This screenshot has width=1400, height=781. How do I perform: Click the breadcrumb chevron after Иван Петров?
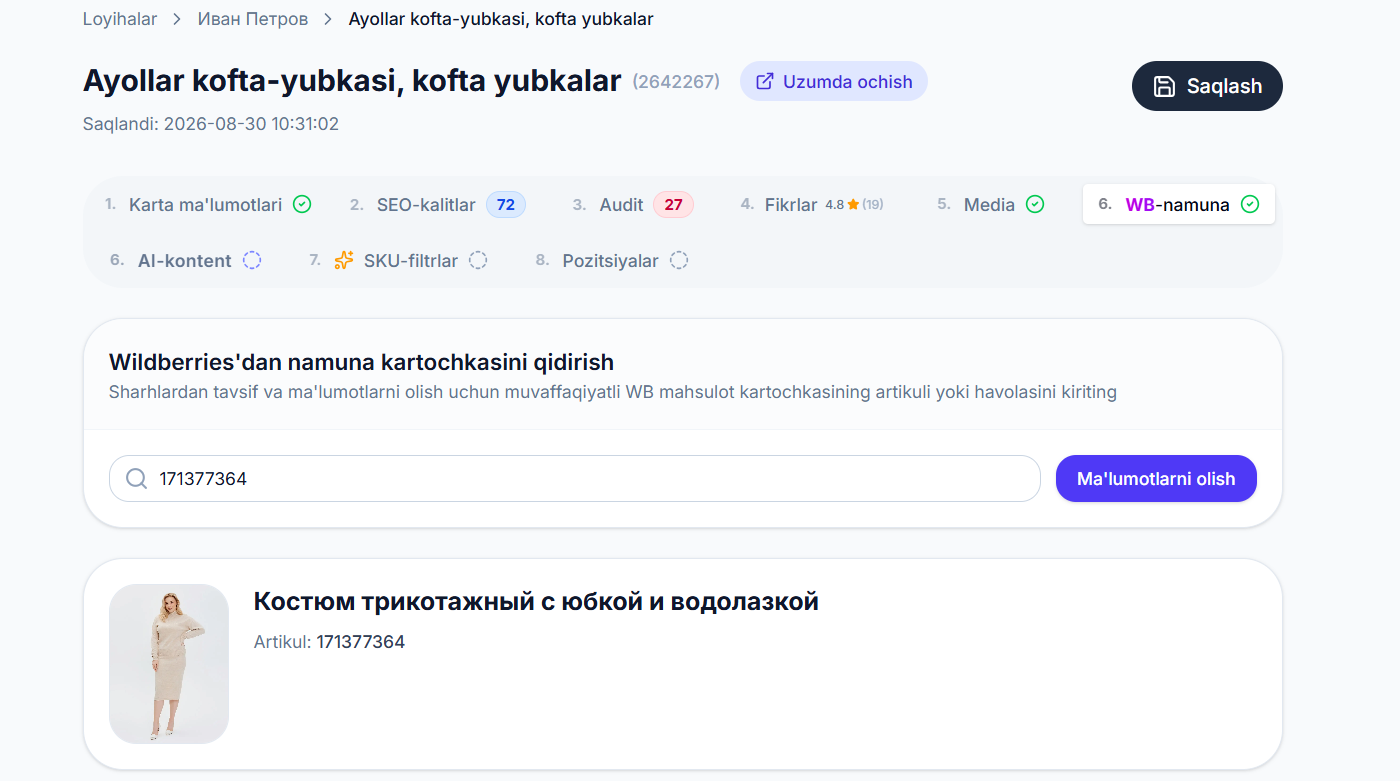tap(328, 19)
